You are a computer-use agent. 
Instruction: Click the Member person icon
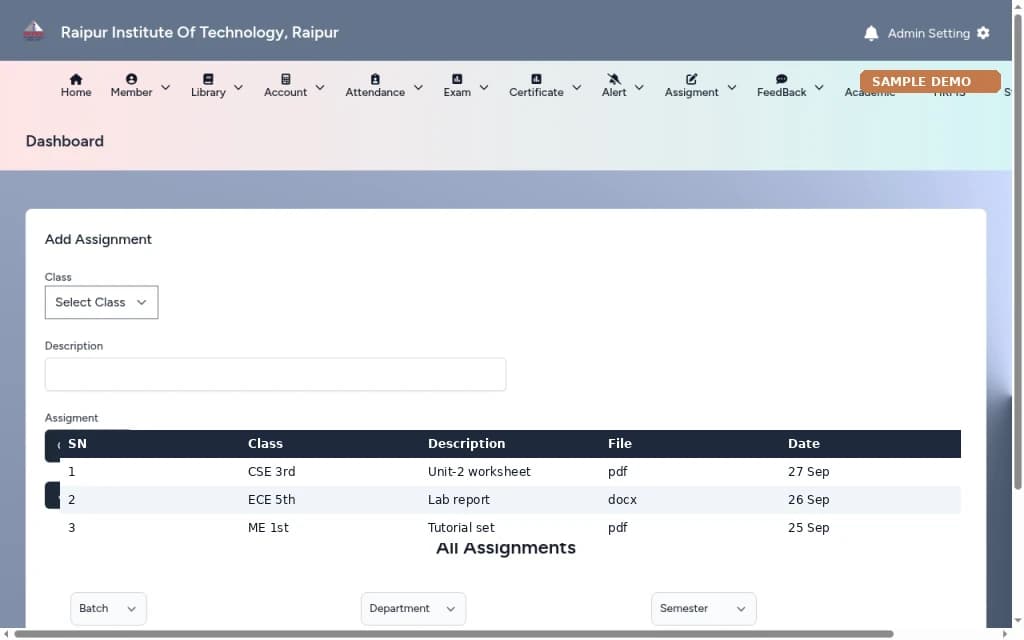click(x=131, y=79)
